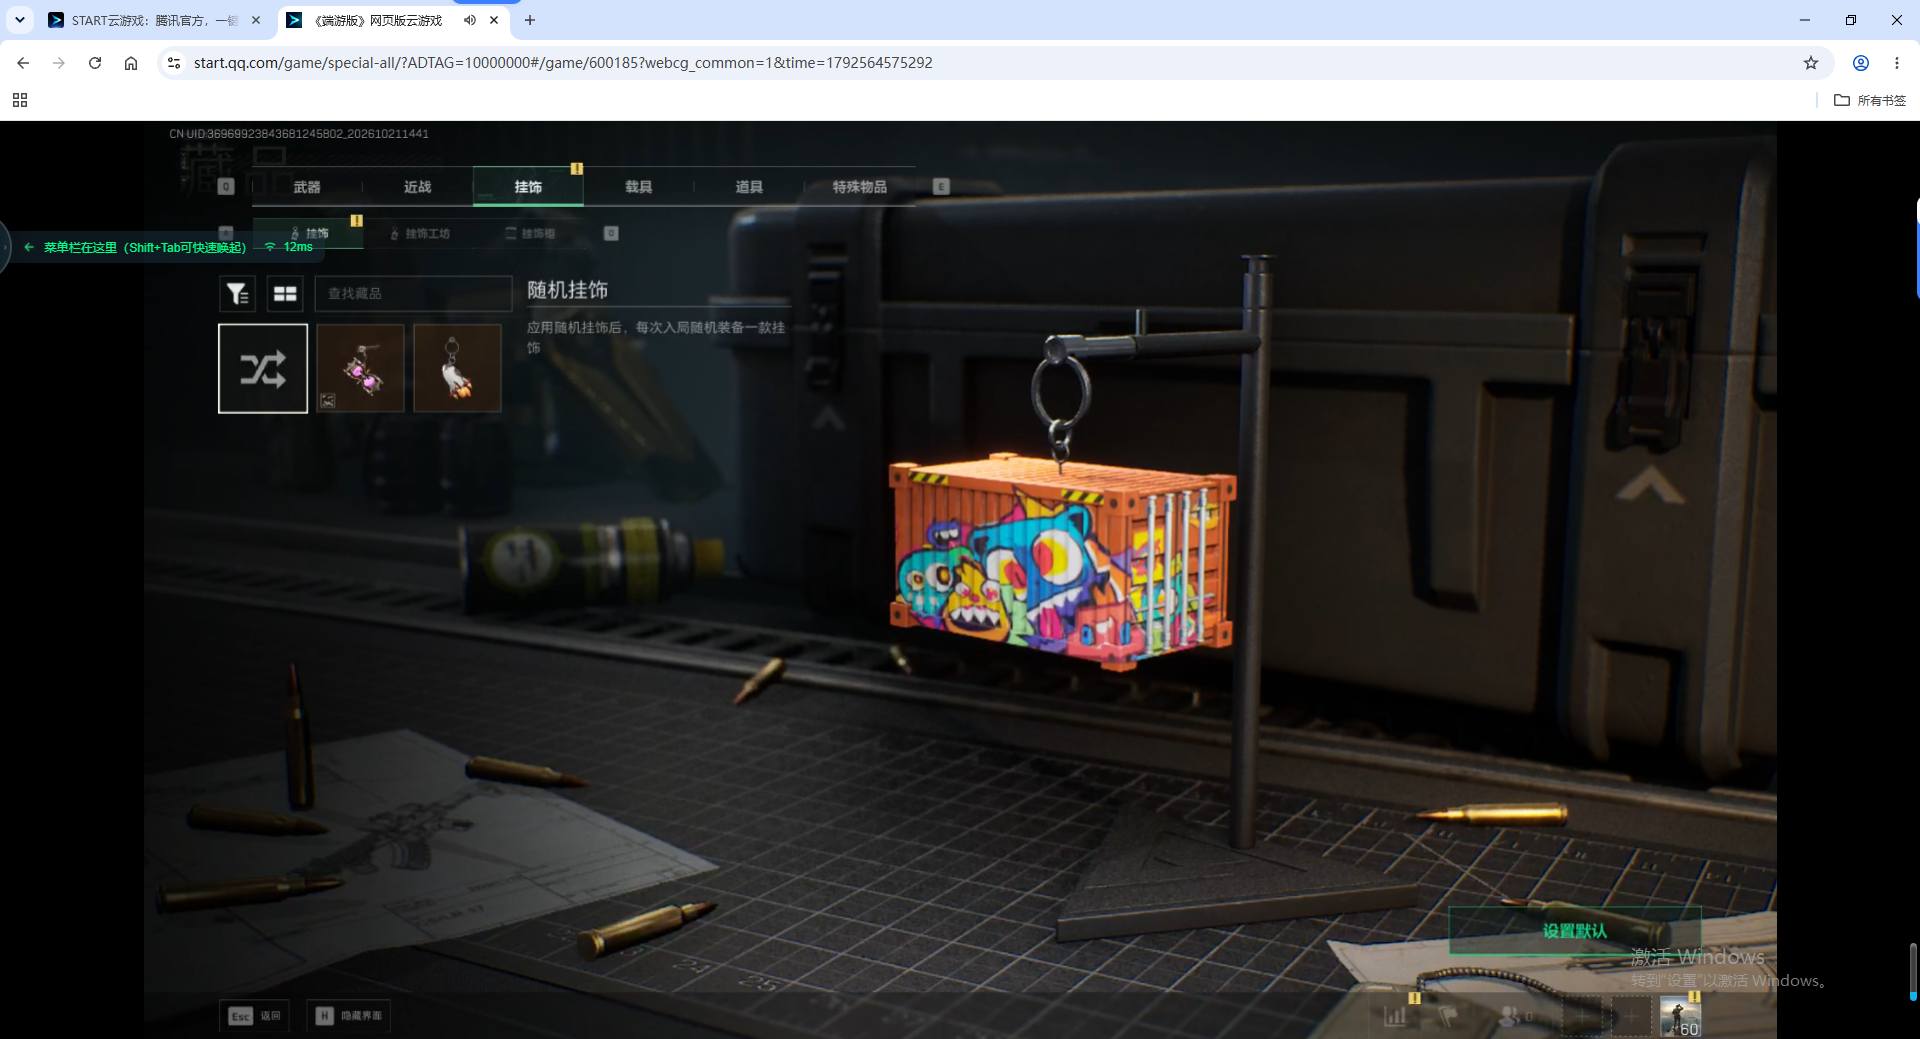This screenshot has height=1039, width=1920.
Task: Open the player avatar level 60
Action: 1680,1016
